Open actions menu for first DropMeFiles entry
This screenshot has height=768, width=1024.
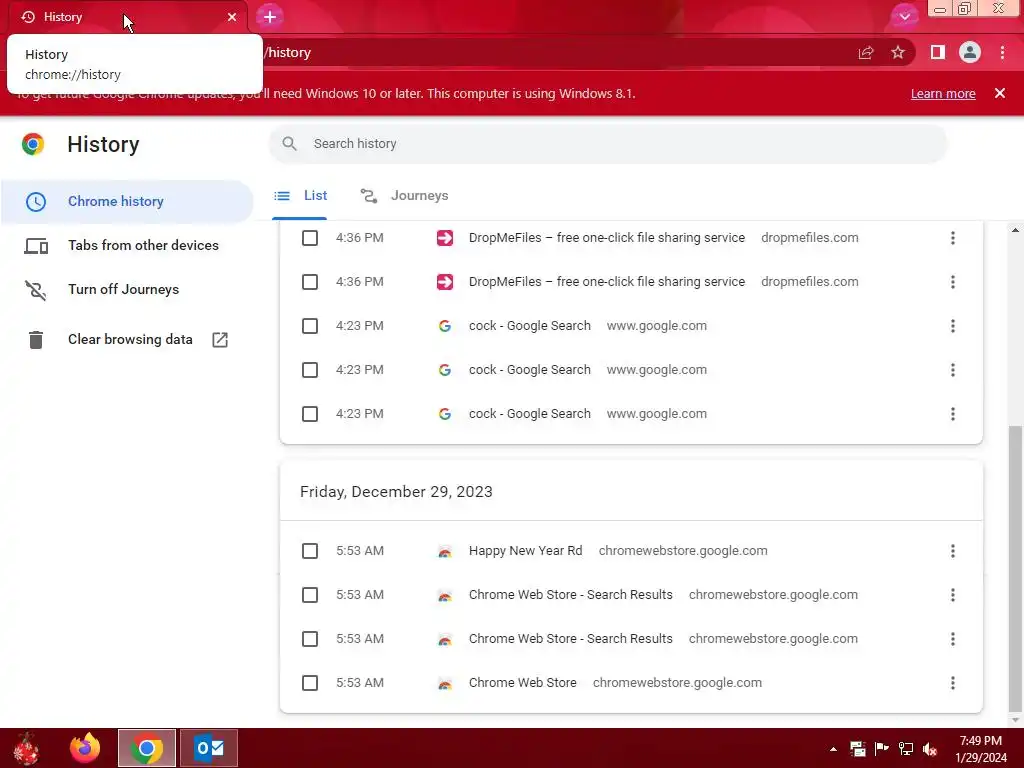[953, 238]
